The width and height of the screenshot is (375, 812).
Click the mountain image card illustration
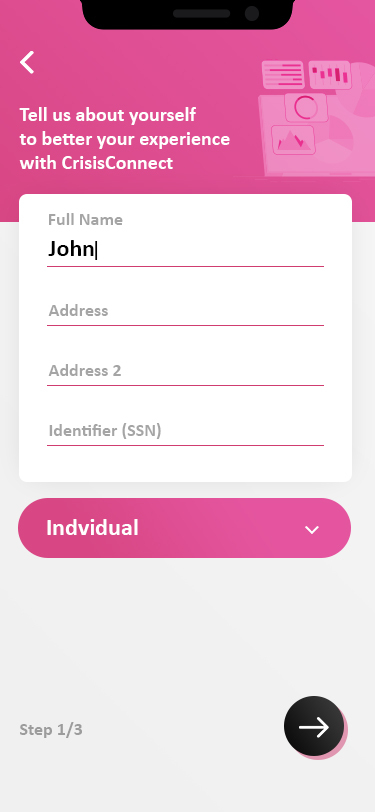tap(293, 140)
